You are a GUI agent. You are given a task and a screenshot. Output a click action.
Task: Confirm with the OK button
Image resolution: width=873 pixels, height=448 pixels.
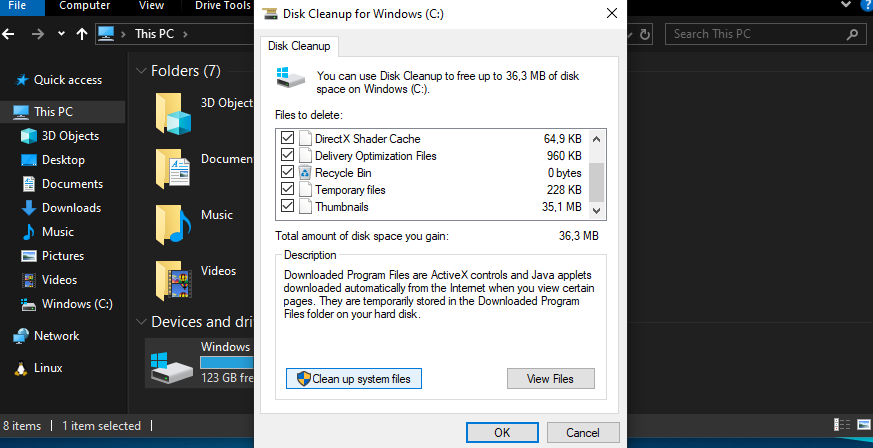click(502, 432)
